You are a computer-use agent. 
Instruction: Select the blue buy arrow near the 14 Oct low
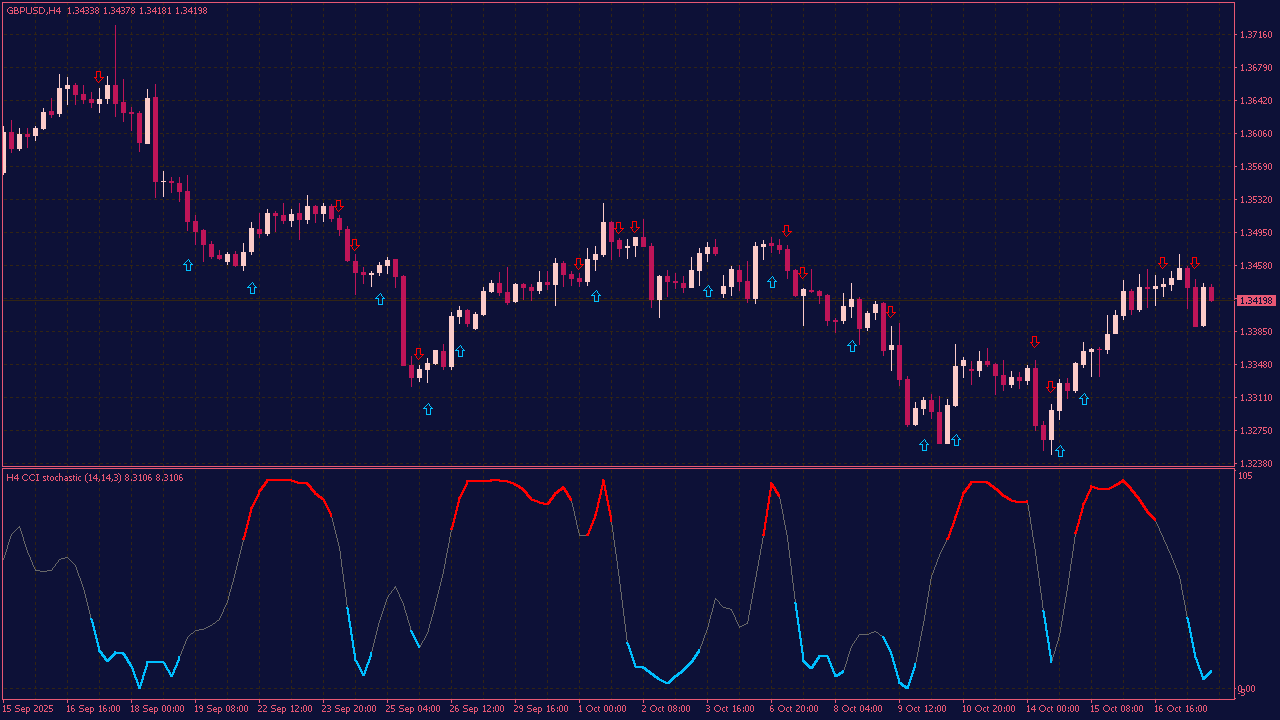pos(1060,452)
